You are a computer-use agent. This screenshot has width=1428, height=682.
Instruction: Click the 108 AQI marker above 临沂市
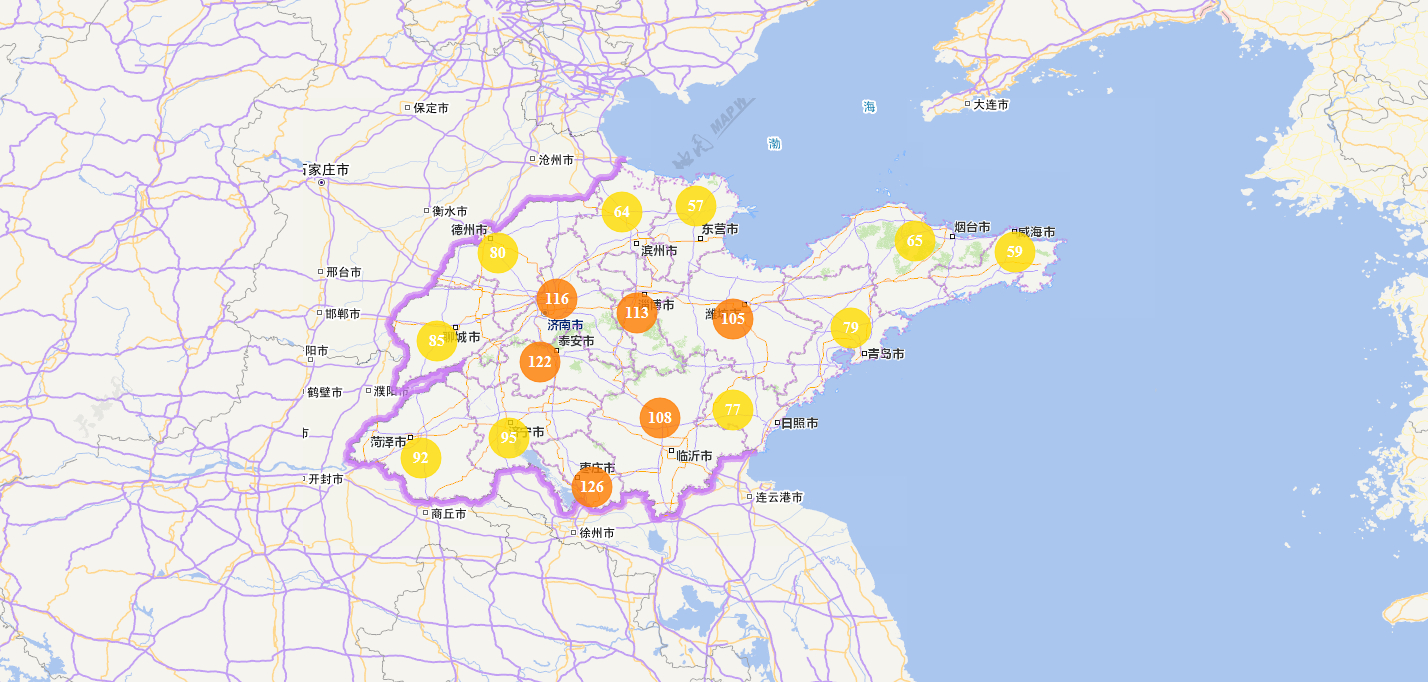(x=659, y=418)
